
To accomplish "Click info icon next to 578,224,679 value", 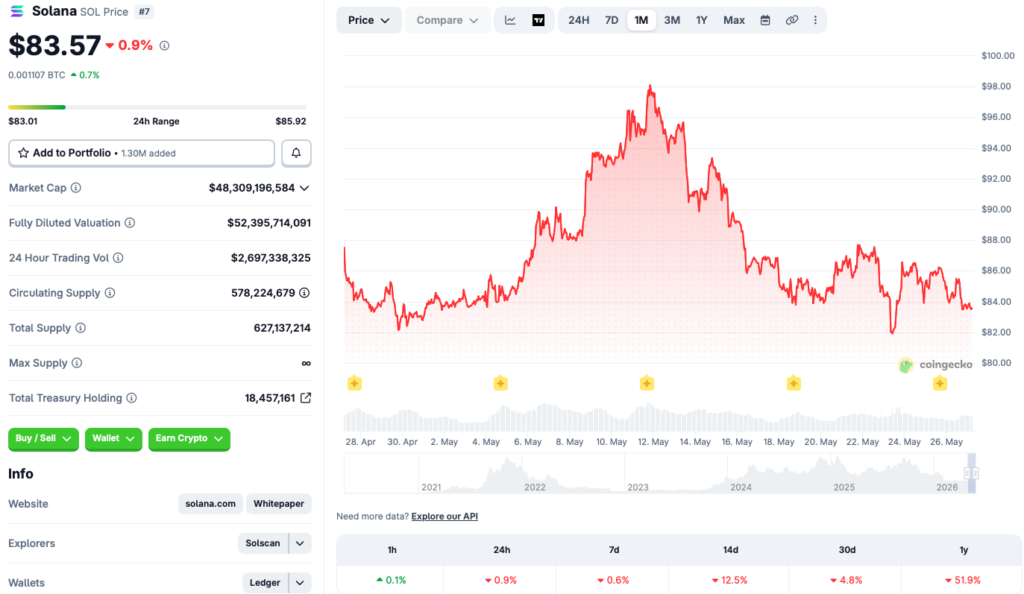I will click(304, 293).
